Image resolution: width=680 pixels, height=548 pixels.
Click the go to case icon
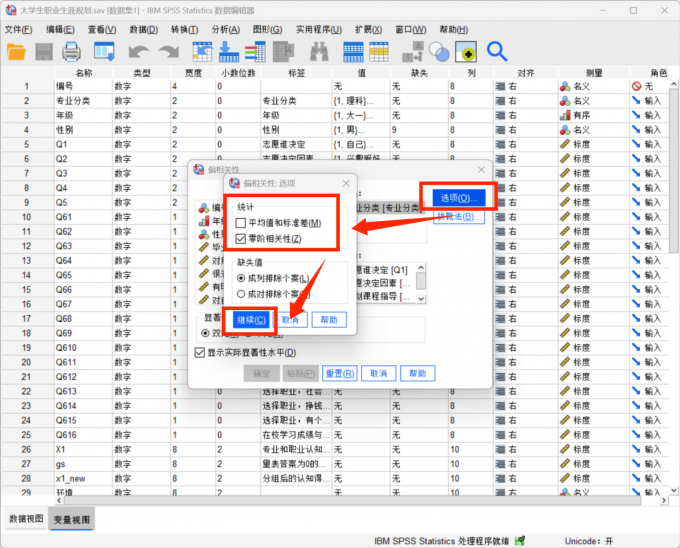(x=203, y=52)
